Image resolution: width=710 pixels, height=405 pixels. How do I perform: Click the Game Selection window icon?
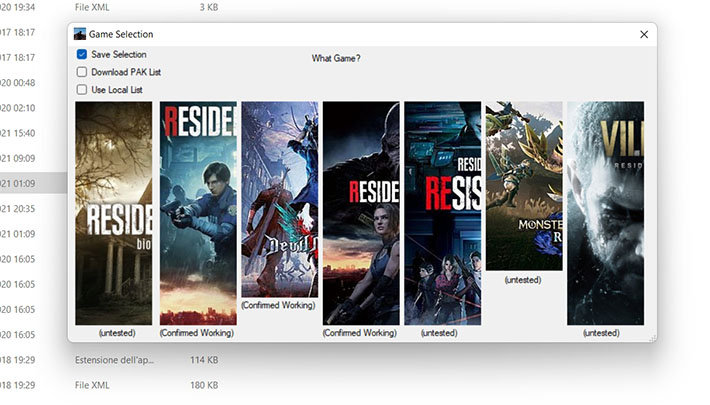[x=80, y=34]
